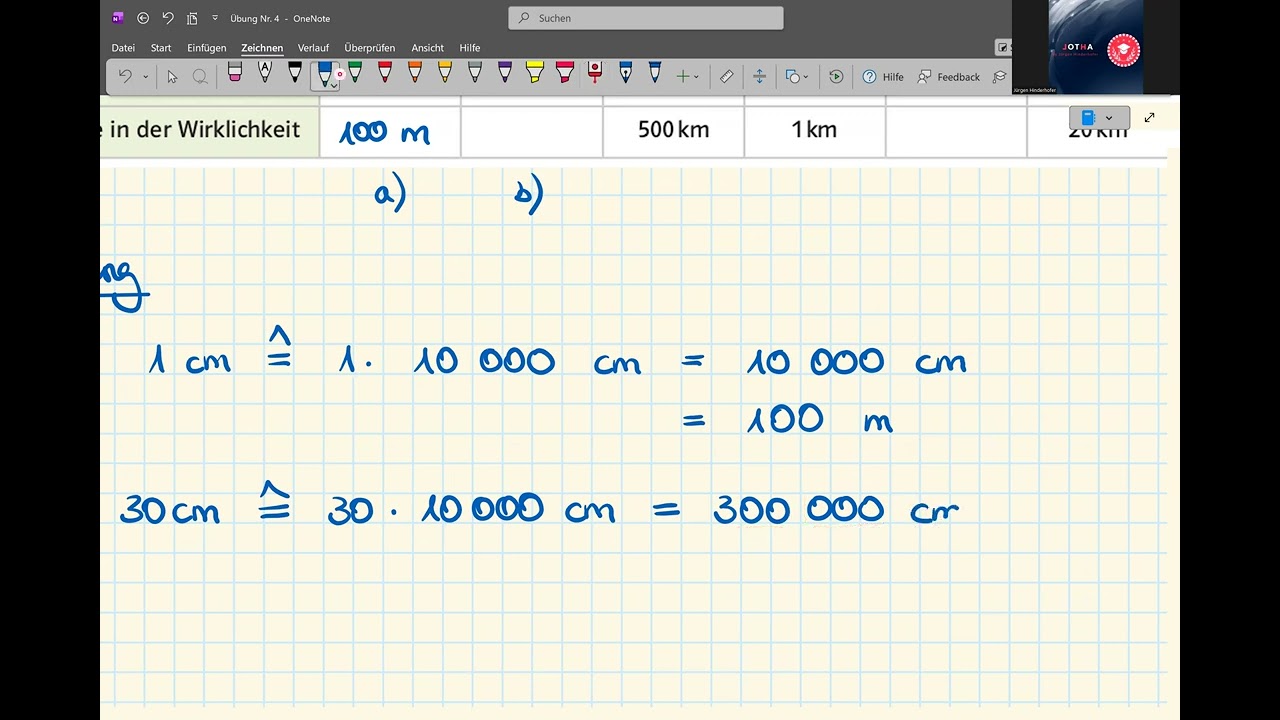Select the pink-red highlighter

click(565, 72)
